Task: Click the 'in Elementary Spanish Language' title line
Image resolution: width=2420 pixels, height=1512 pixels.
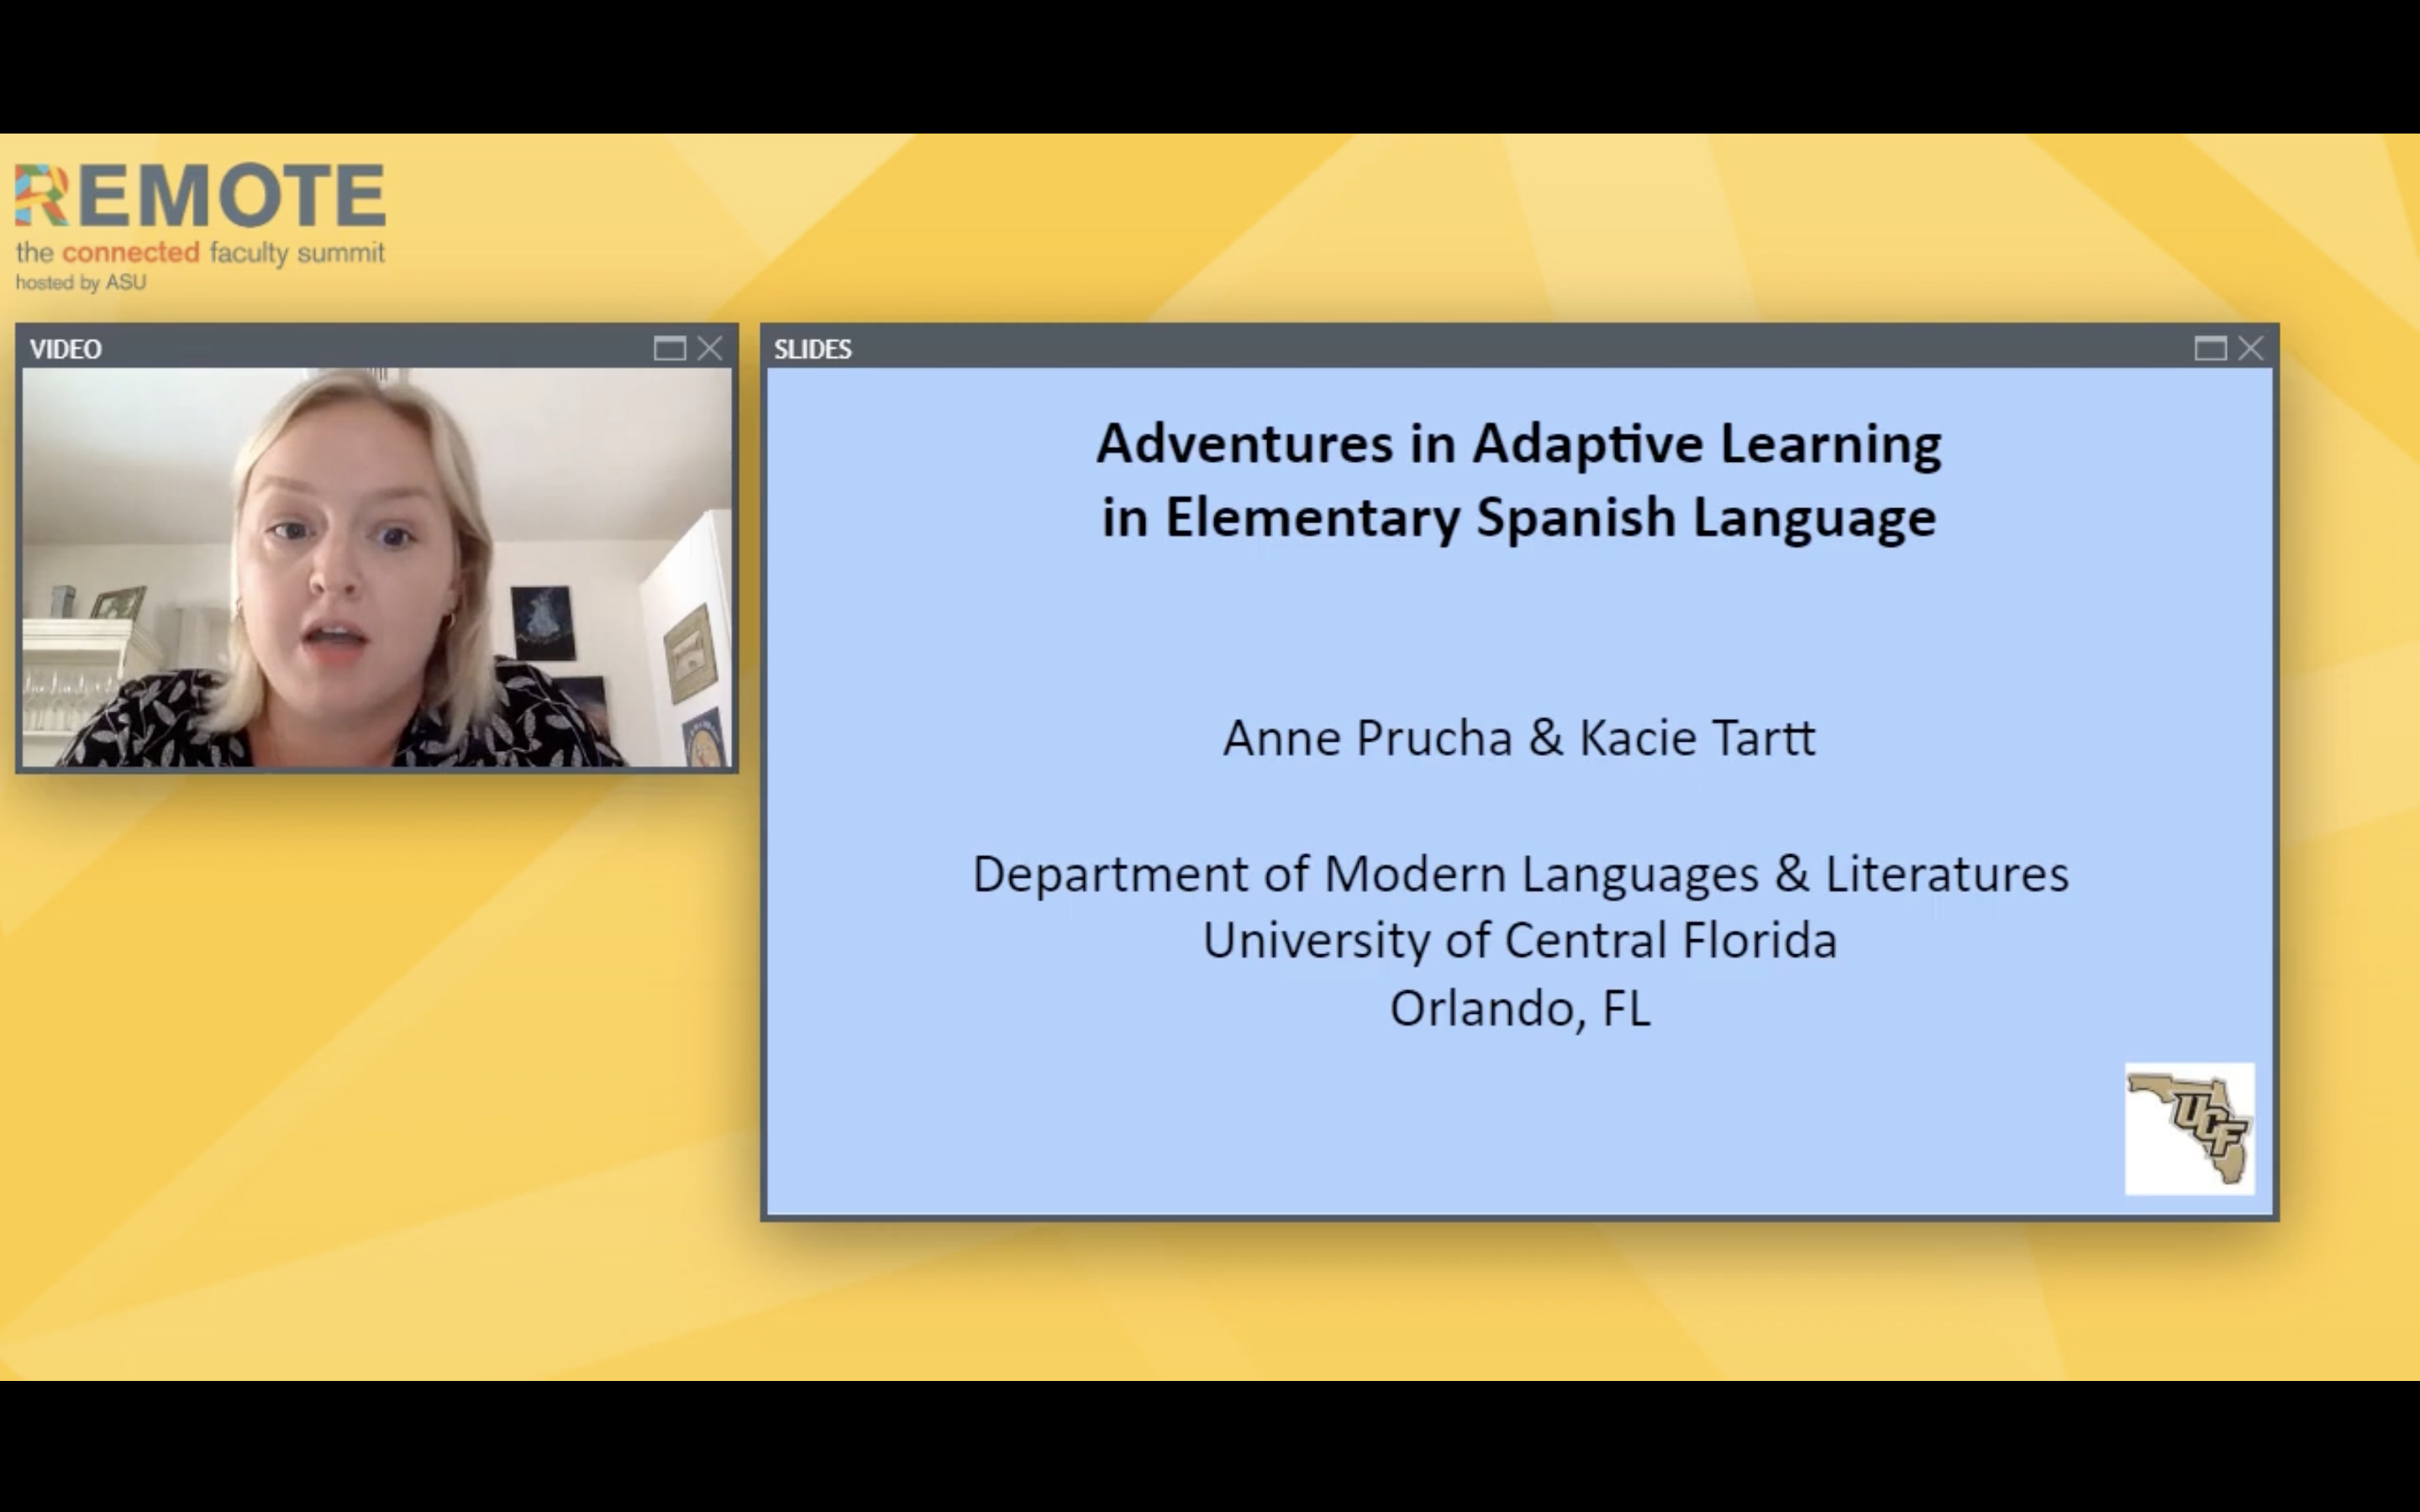Action: click(x=1518, y=517)
